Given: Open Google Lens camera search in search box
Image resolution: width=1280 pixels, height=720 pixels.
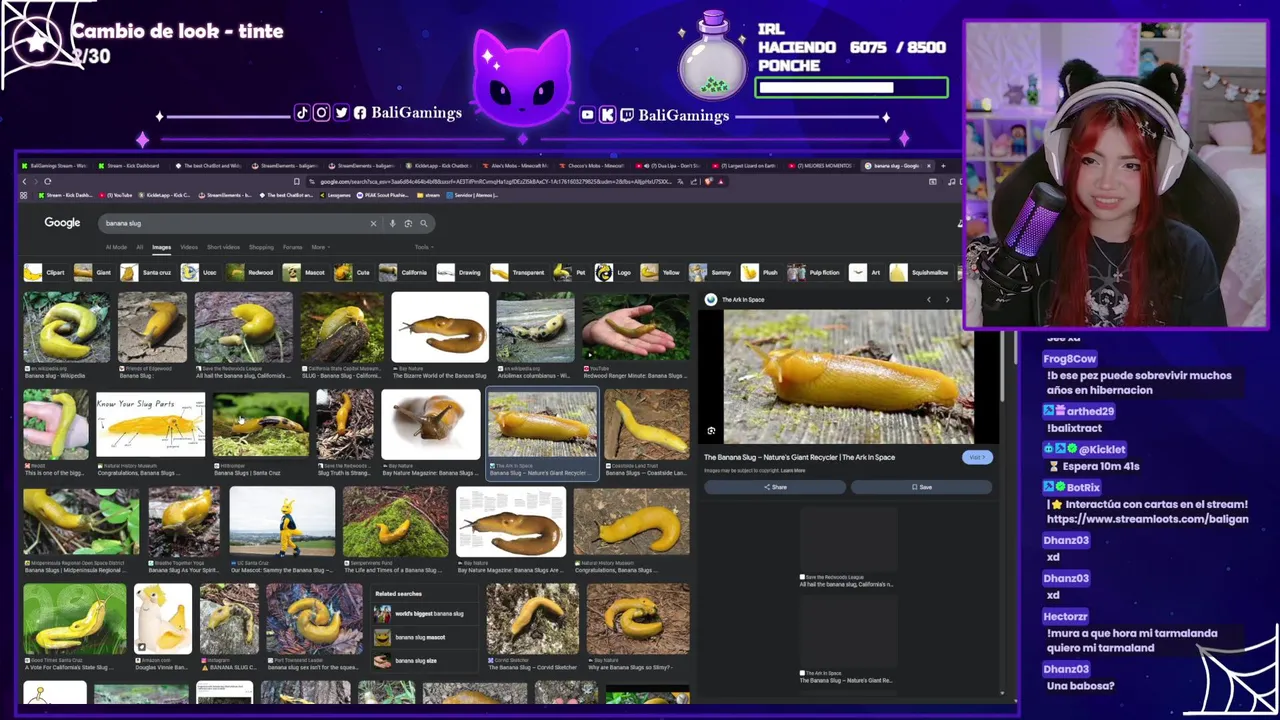Looking at the screenshot, I should (x=408, y=223).
